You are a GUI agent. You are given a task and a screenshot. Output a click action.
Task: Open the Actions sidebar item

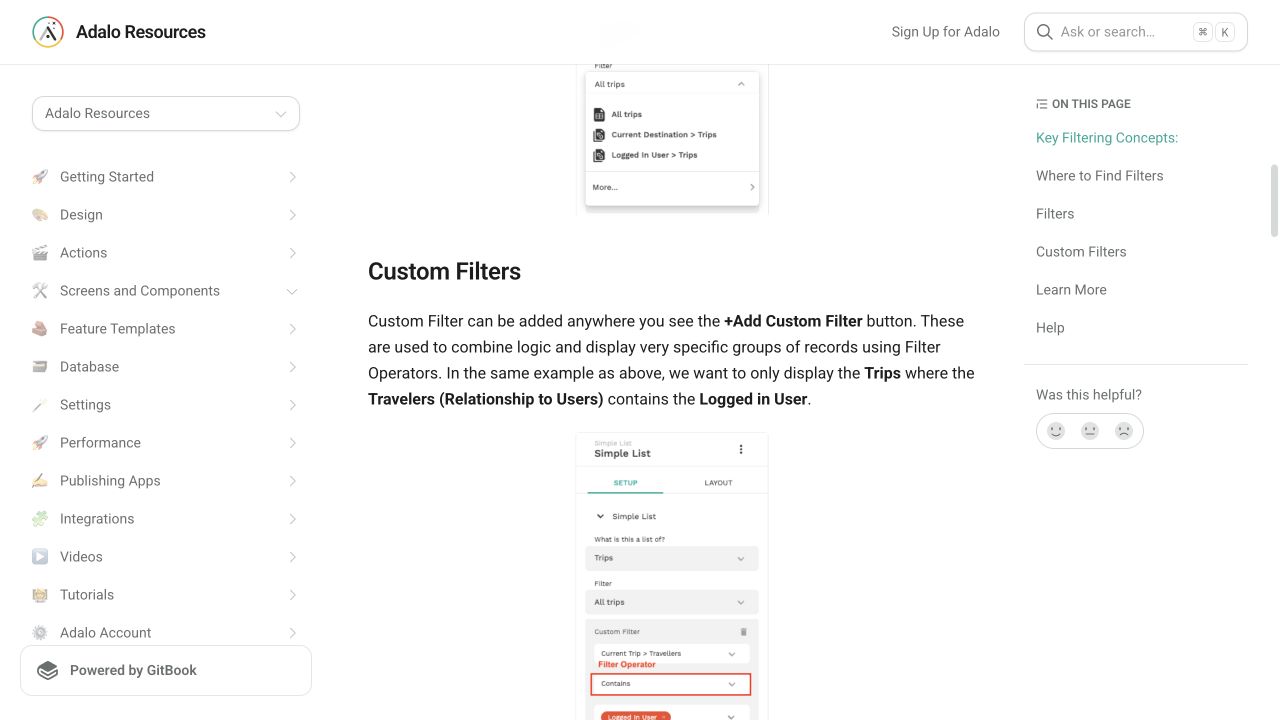166,253
